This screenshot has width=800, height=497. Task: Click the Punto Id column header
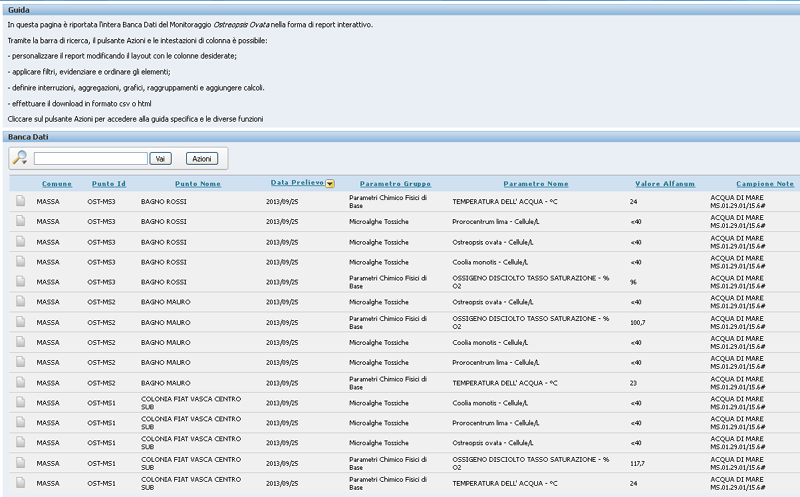108,184
